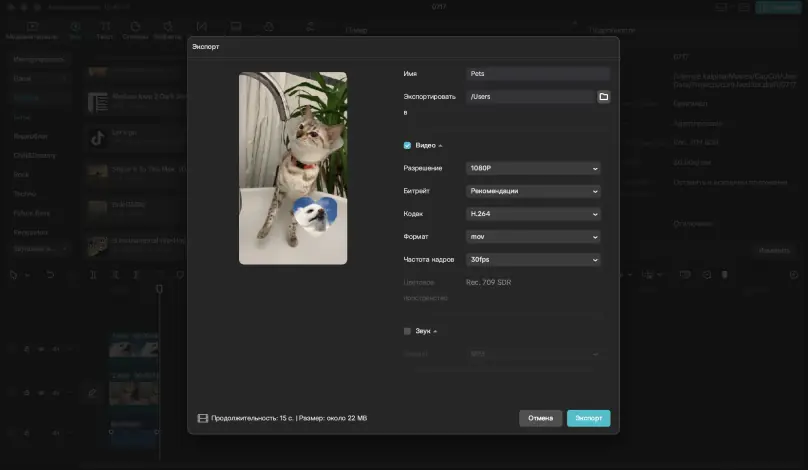This screenshot has height=470, width=808.
Task: Lock the bottom audio track
Action: 26,433
